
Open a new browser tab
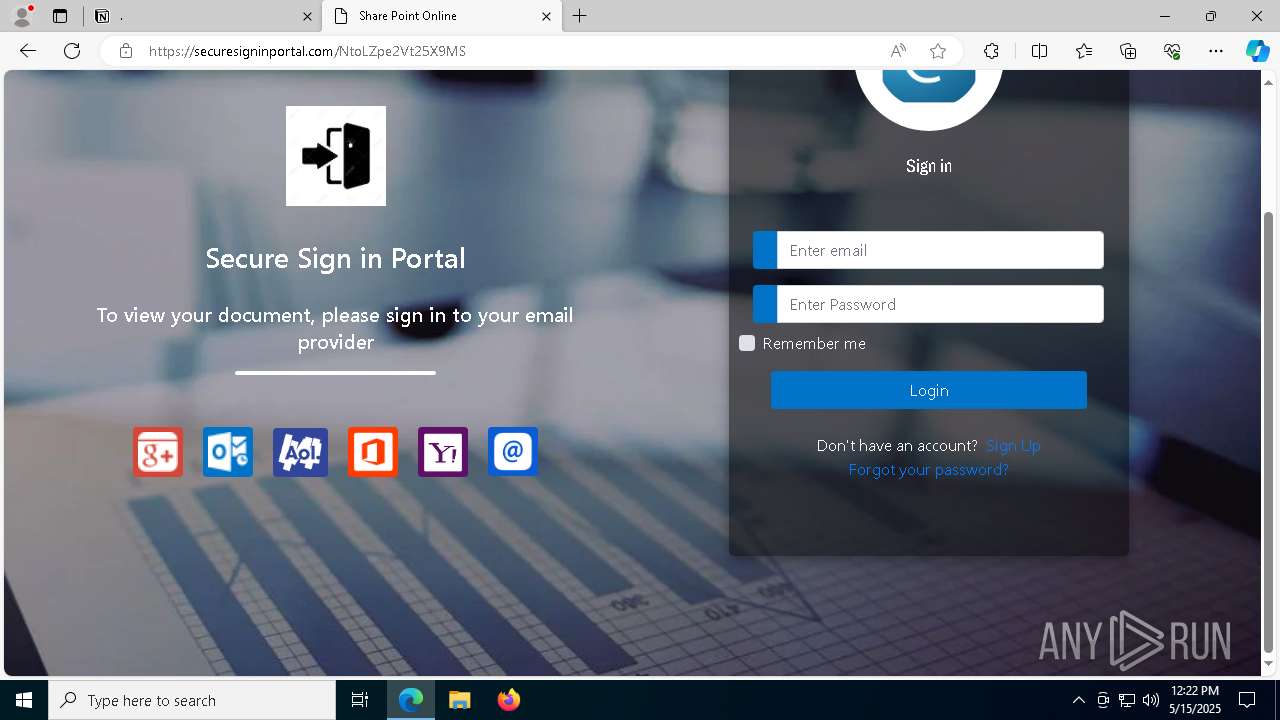(x=580, y=16)
